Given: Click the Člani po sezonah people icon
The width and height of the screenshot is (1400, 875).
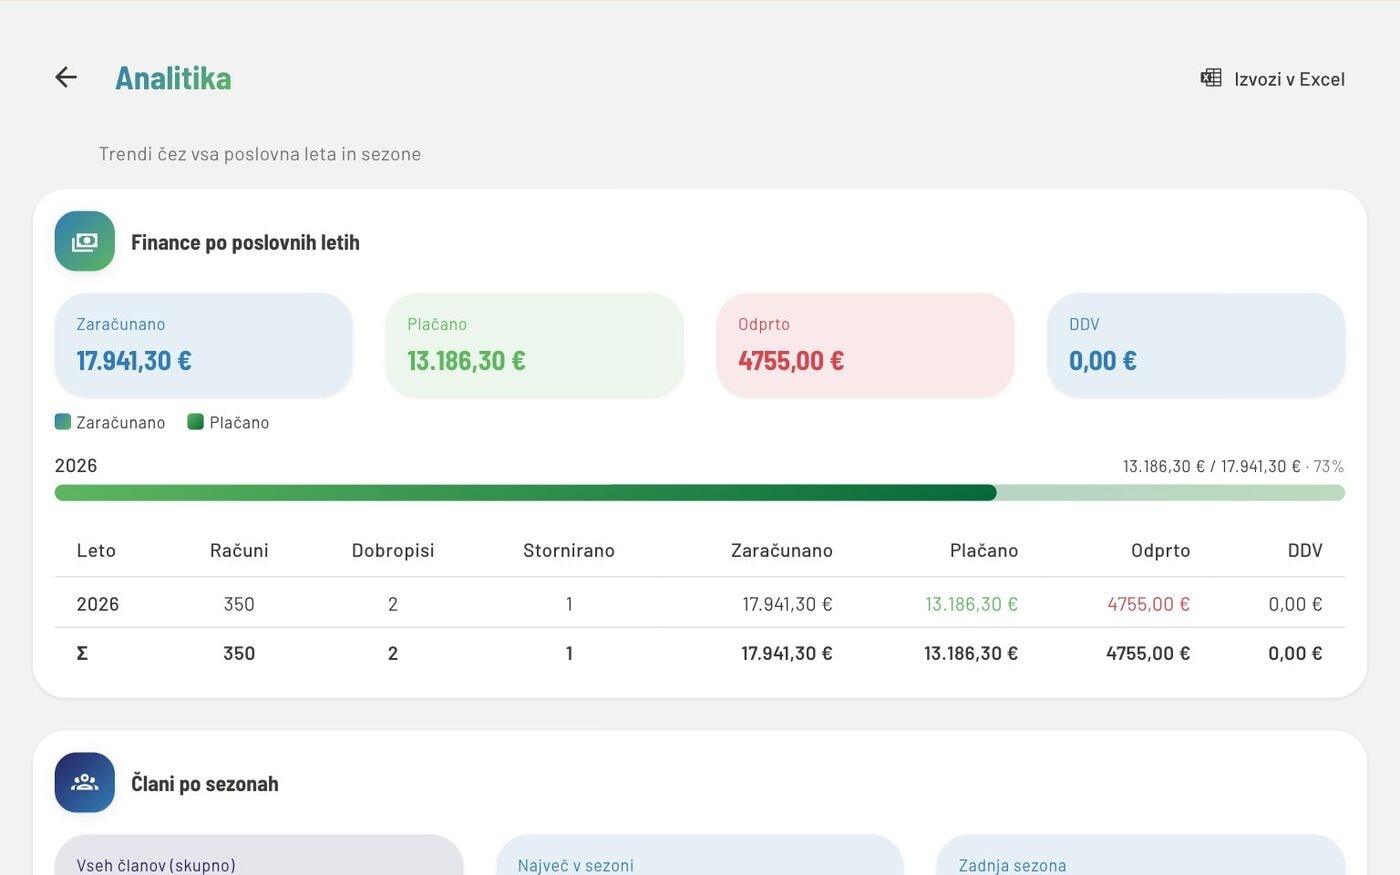Looking at the screenshot, I should point(85,782).
